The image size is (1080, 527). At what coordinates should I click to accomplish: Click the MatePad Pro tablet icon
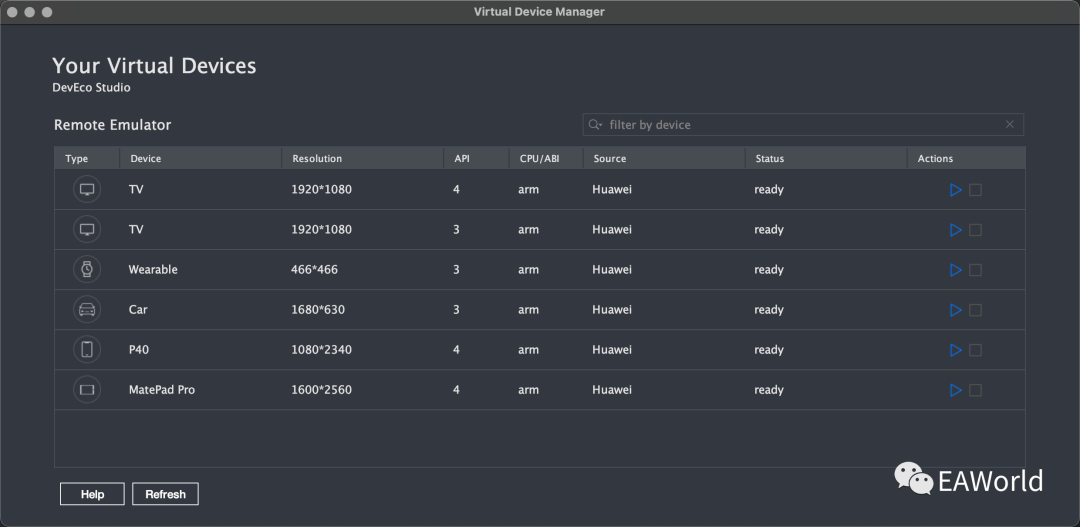click(x=87, y=389)
